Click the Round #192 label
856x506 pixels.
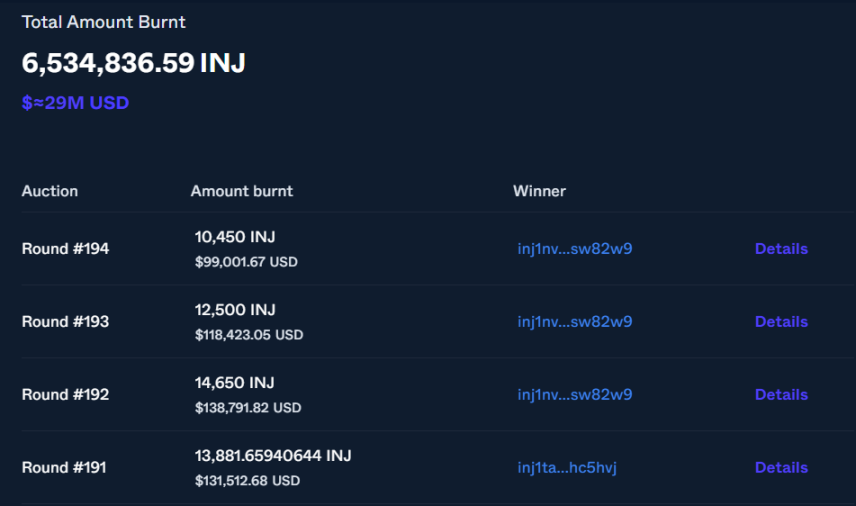coord(65,395)
